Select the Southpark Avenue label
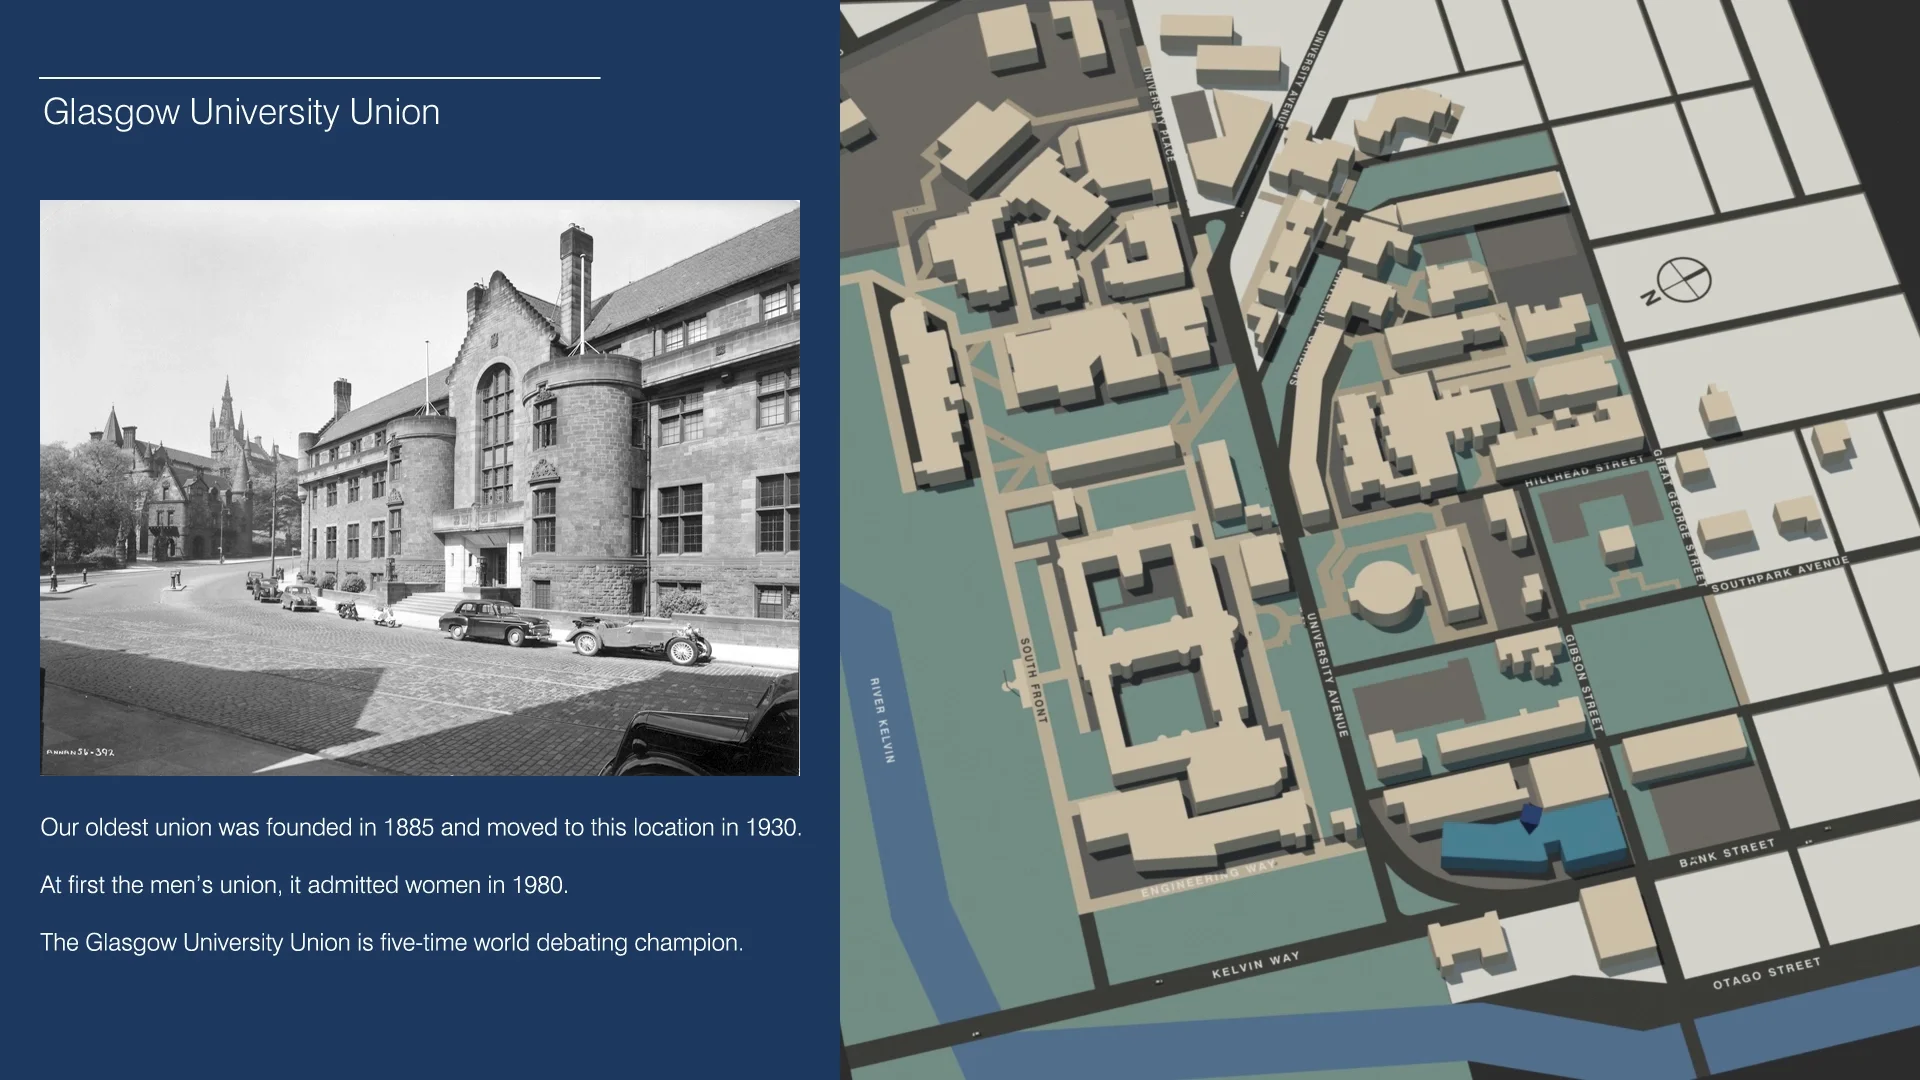1920x1080 pixels. point(1779,575)
